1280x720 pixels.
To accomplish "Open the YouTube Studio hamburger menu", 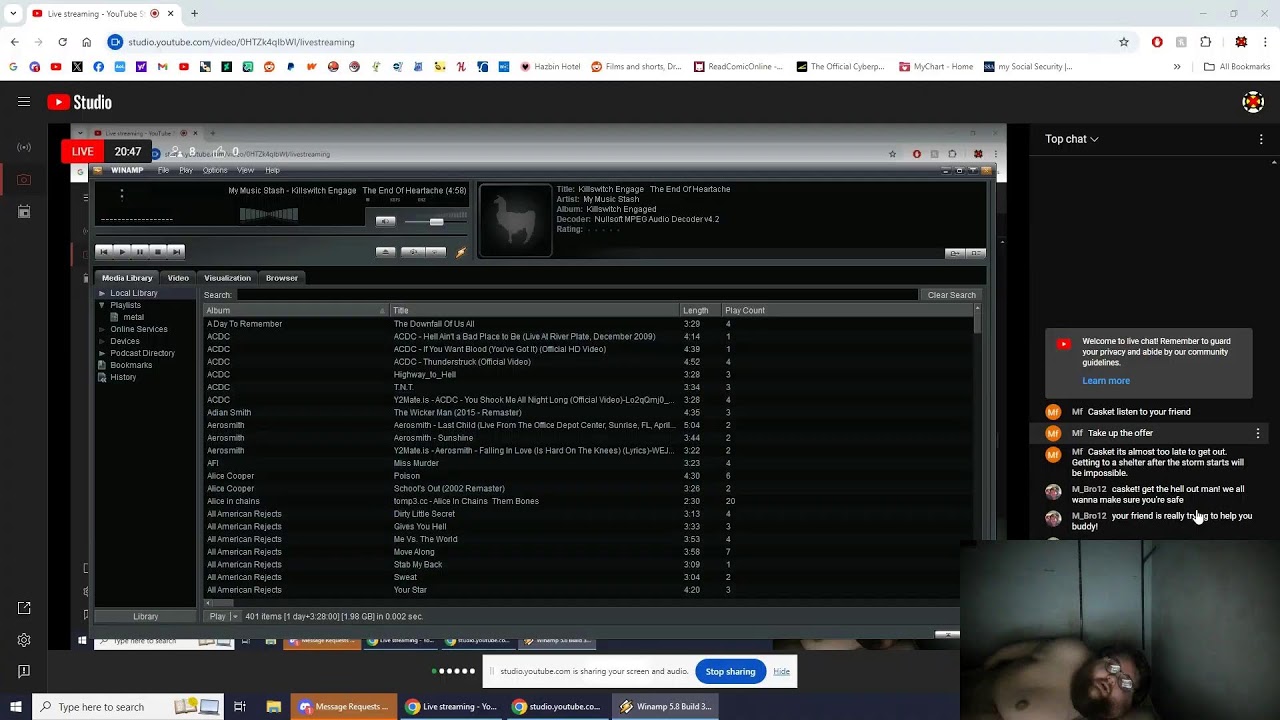I will 24,102.
